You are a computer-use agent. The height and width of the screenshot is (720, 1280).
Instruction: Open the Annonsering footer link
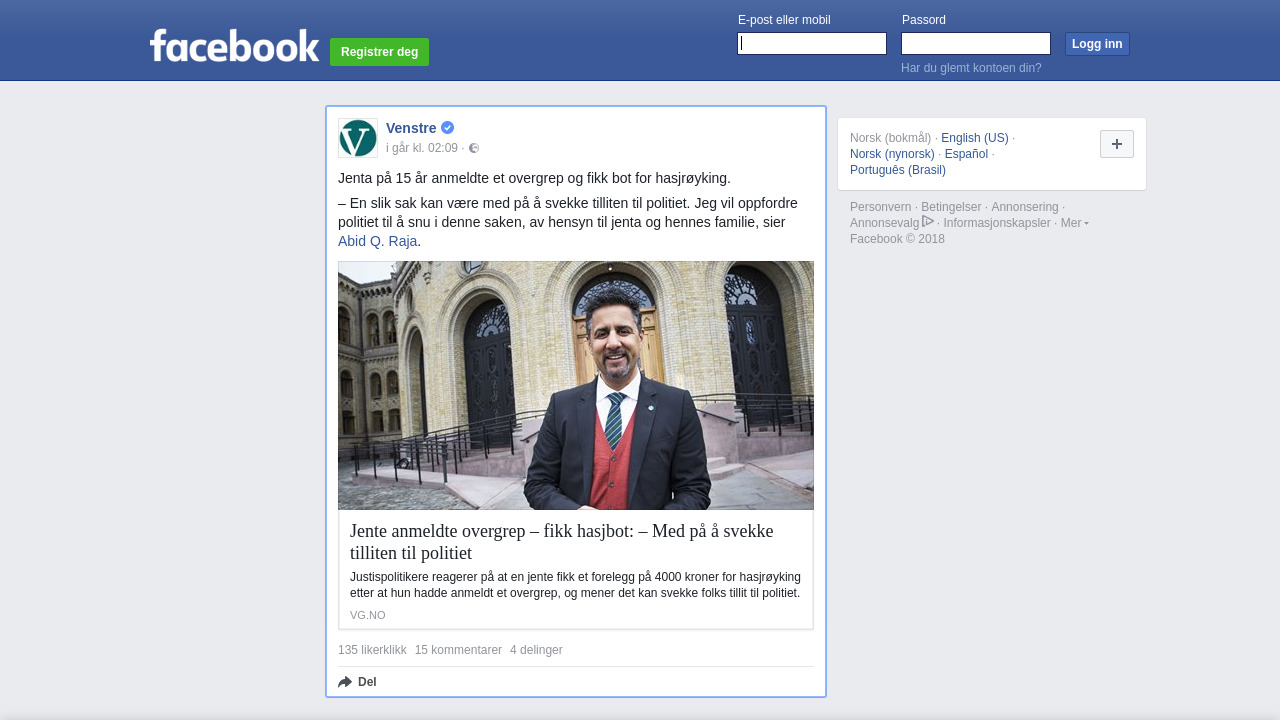[x=1025, y=207]
